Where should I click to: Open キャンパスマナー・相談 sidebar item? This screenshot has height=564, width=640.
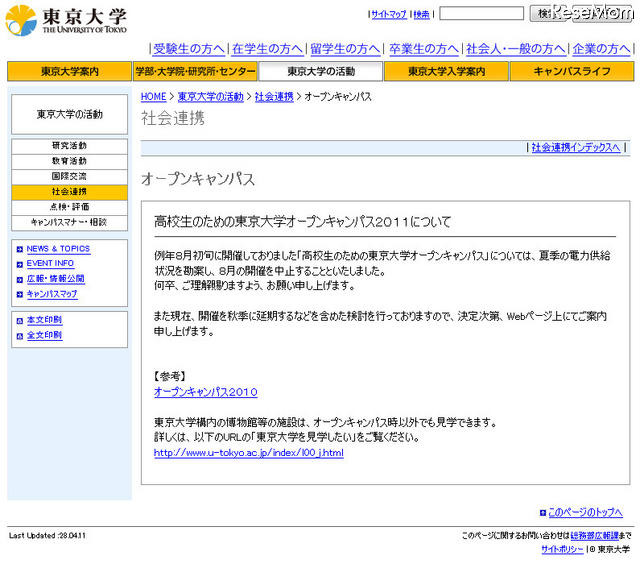69,222
